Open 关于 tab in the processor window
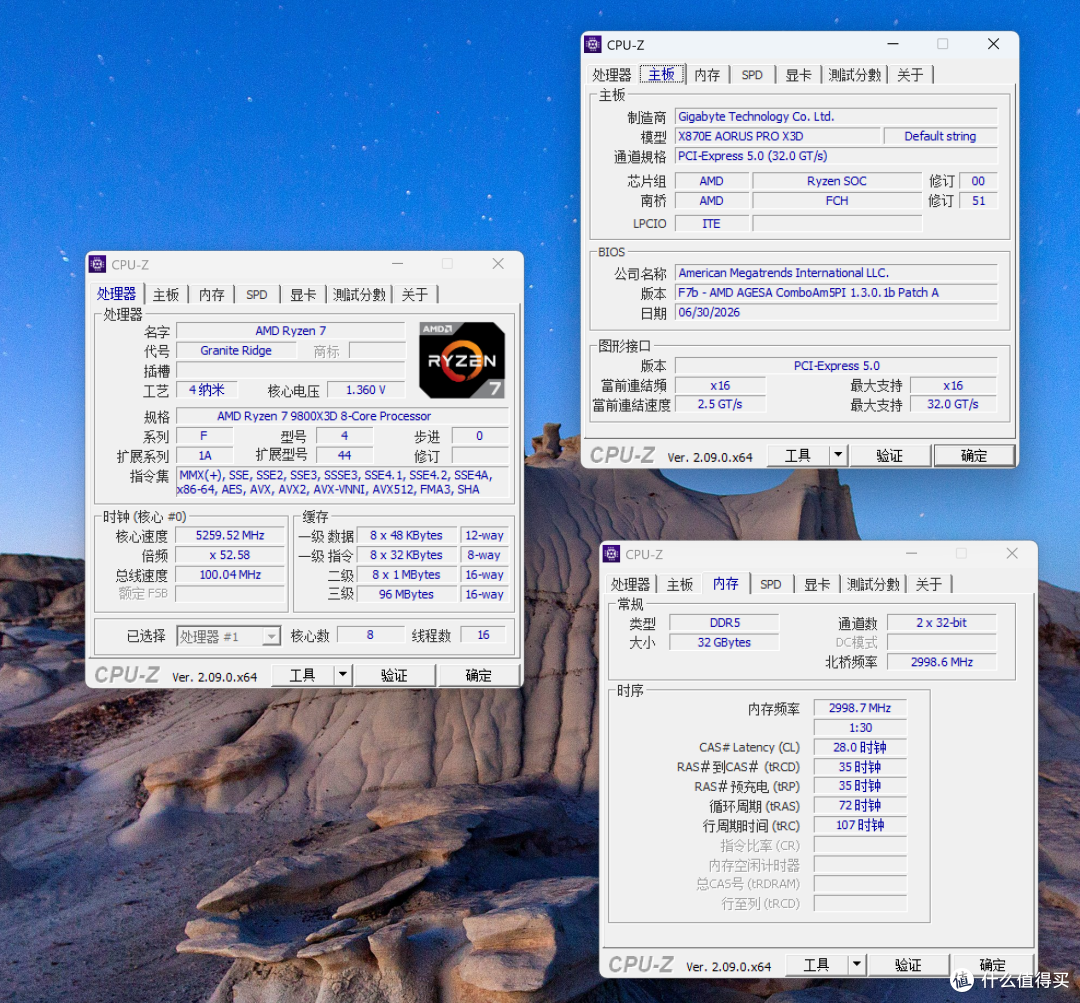 415,295
